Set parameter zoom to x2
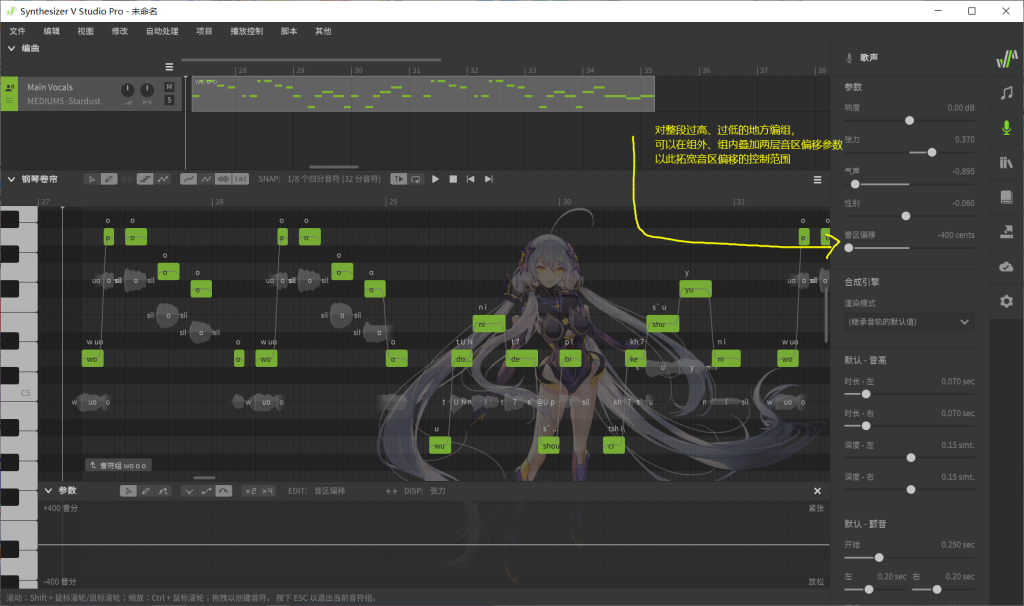The image size is (1024, 606). [x=250, y=491]
